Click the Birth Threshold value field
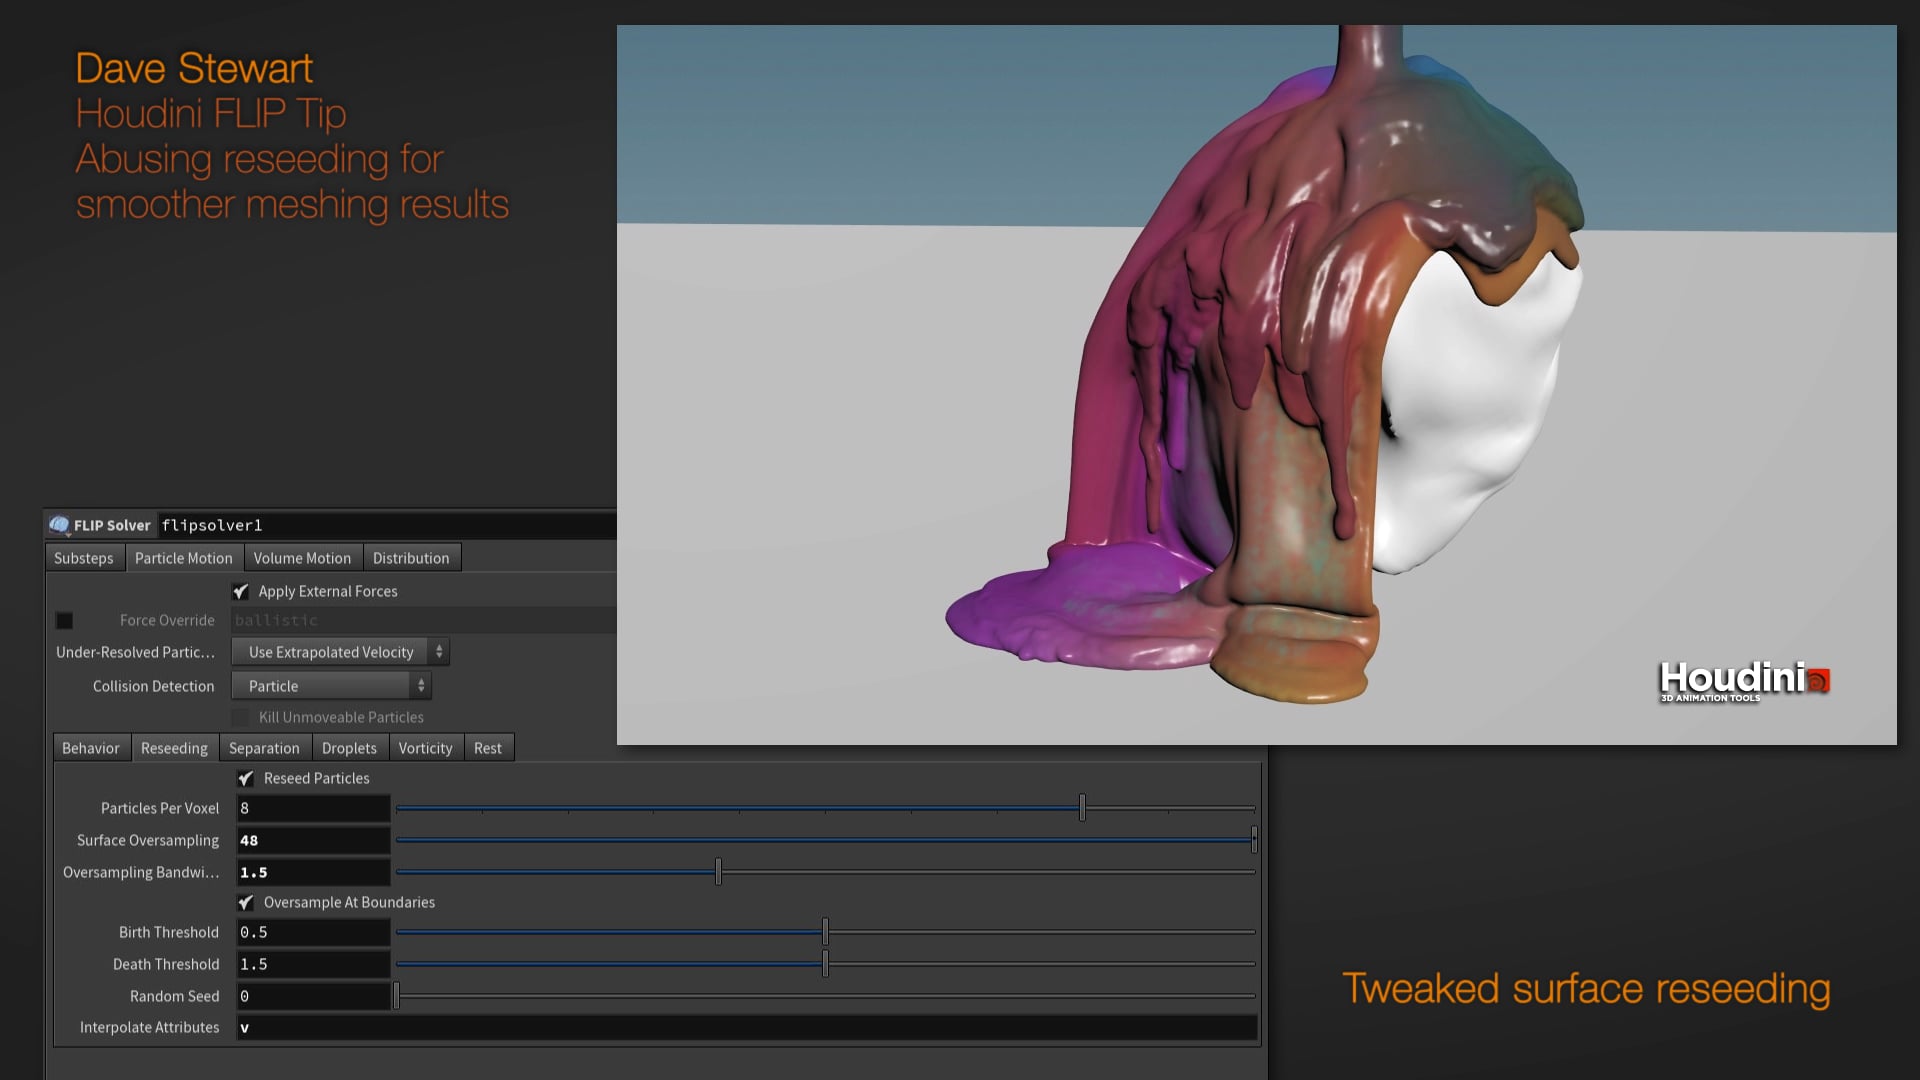 313,933
